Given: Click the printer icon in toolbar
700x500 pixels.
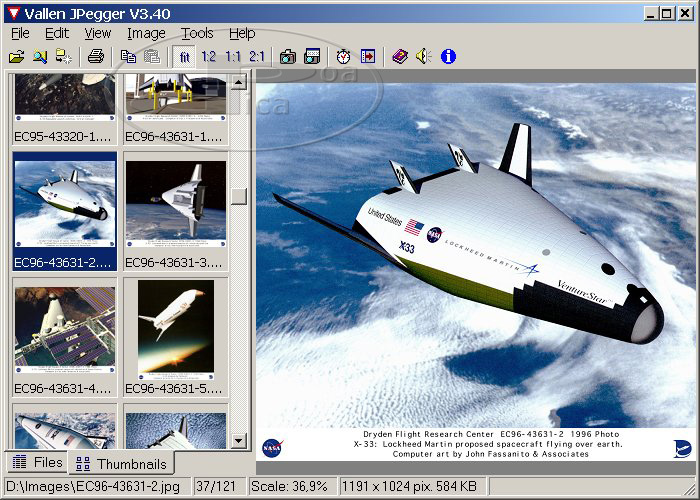Looking at the screenshot, I should point(96,56).
